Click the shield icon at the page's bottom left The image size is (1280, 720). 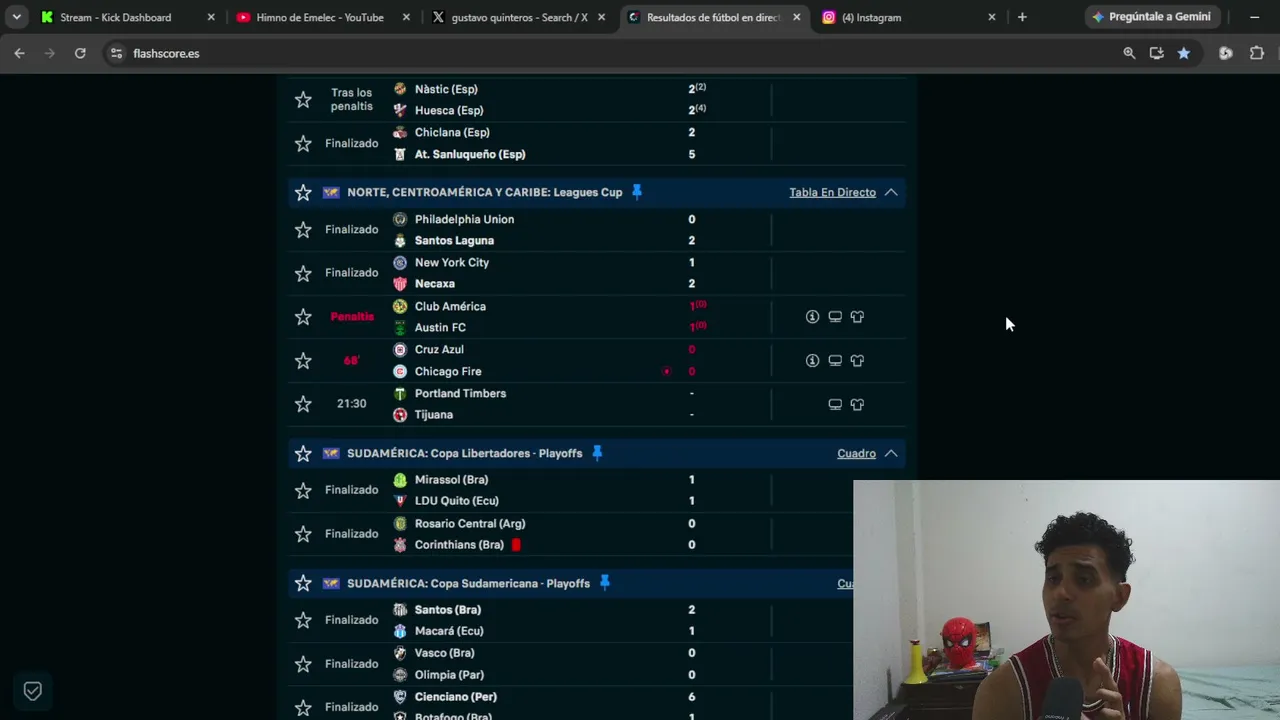point(33,691)
